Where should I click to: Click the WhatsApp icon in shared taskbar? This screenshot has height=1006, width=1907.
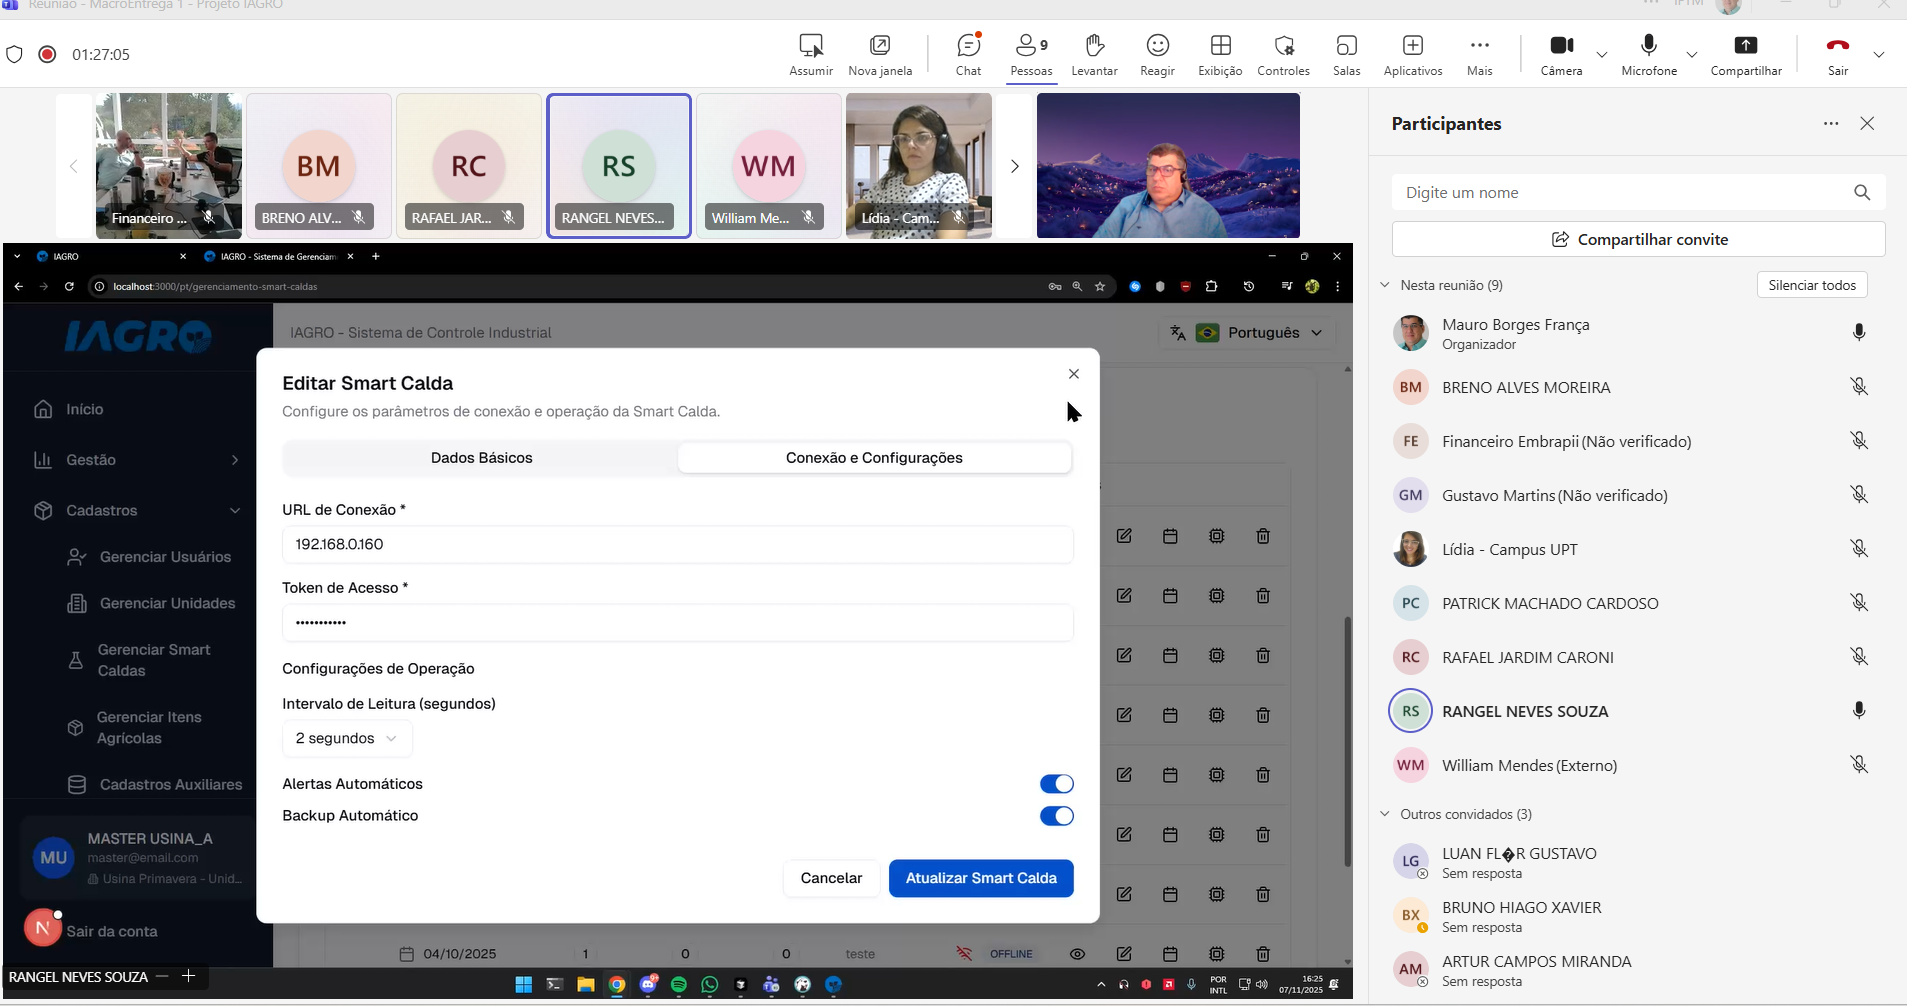coord(710,985)
